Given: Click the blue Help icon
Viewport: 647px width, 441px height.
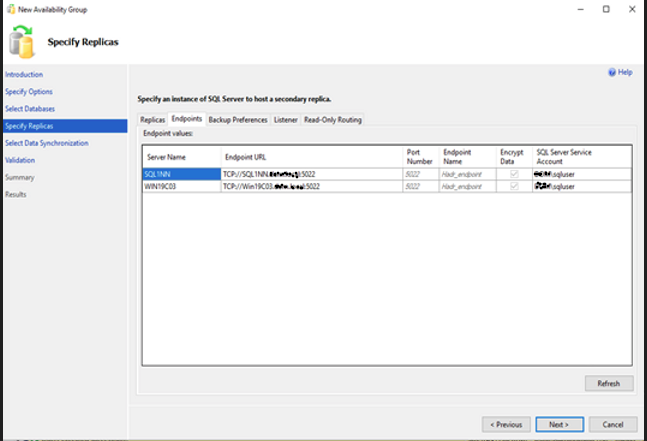Looking at the screenshot, I should [x=613, y=73].
